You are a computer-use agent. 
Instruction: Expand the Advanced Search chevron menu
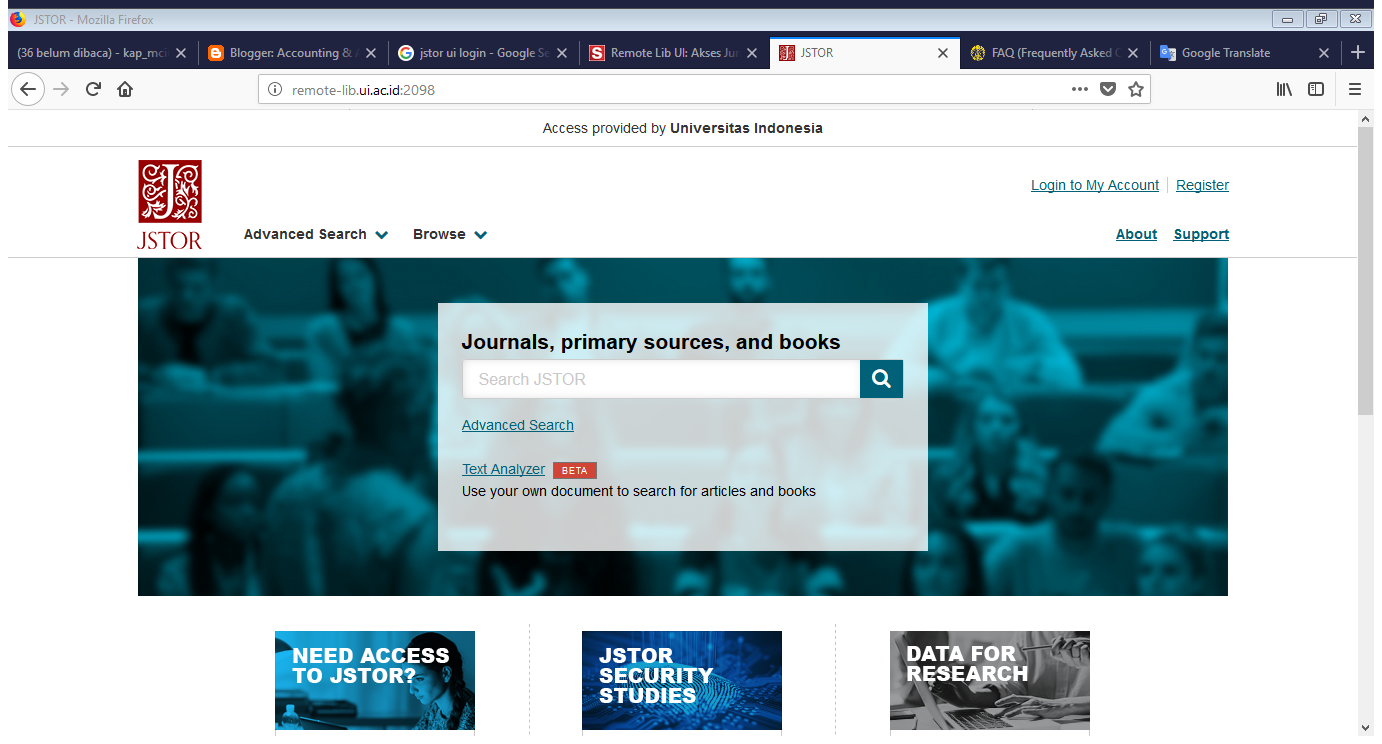(x=381, y=235)
